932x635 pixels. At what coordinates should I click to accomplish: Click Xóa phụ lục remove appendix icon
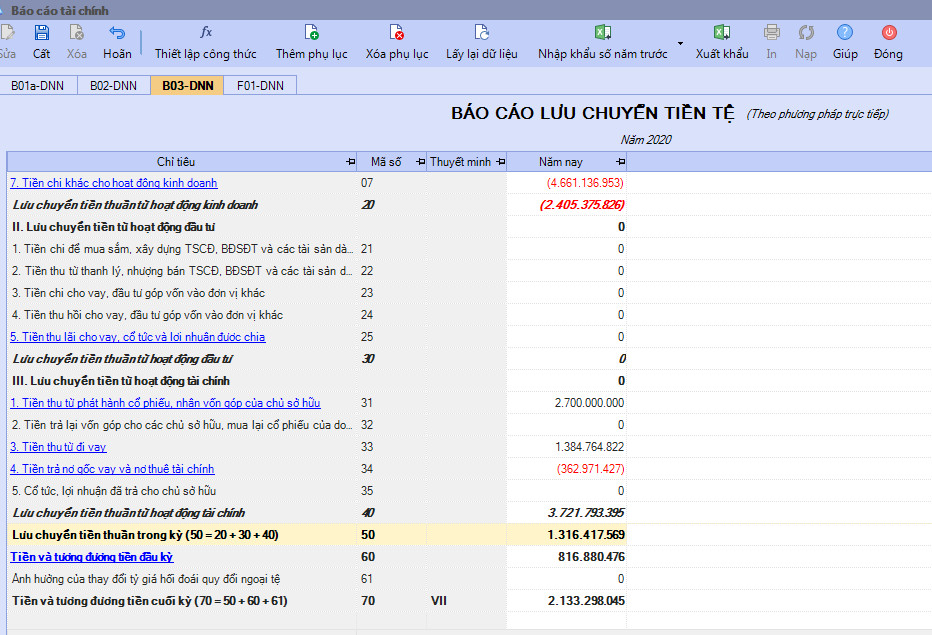[396, 33]
